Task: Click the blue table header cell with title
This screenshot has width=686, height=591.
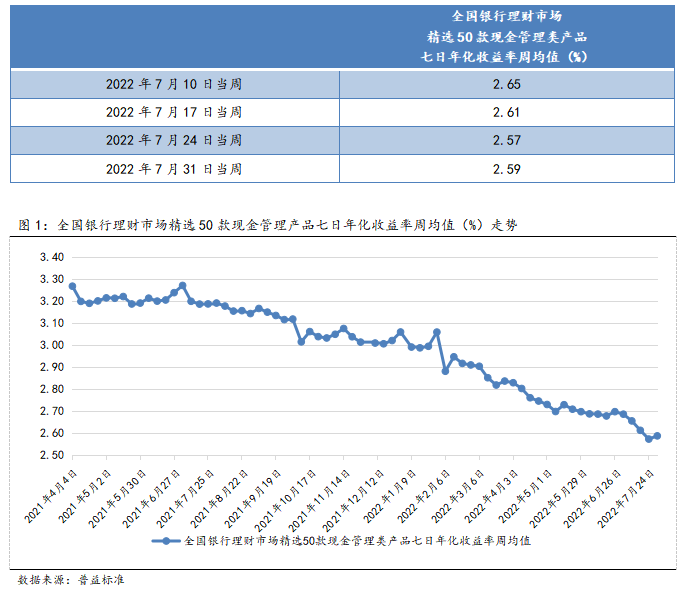Action: (x=507, y=36)
